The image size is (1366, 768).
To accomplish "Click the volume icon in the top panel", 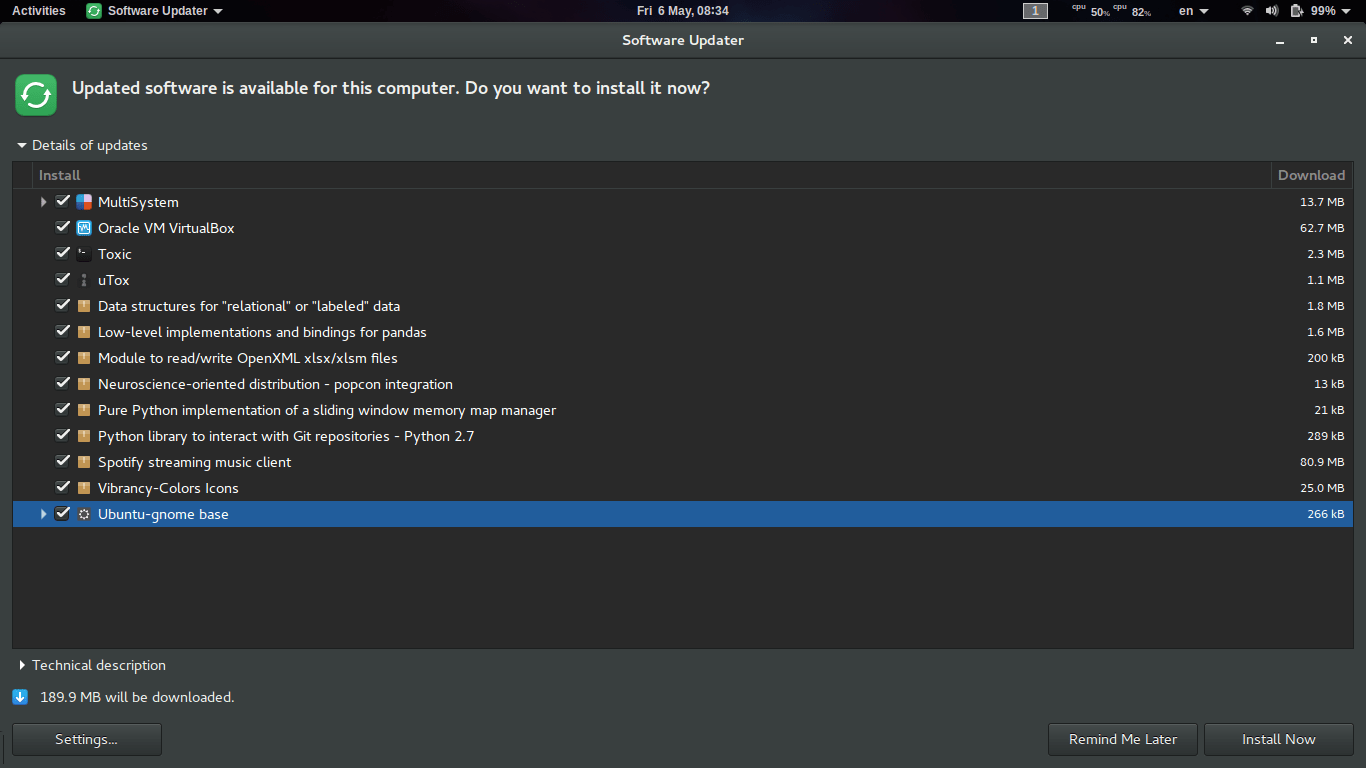I will click(x=1270, y=11).
